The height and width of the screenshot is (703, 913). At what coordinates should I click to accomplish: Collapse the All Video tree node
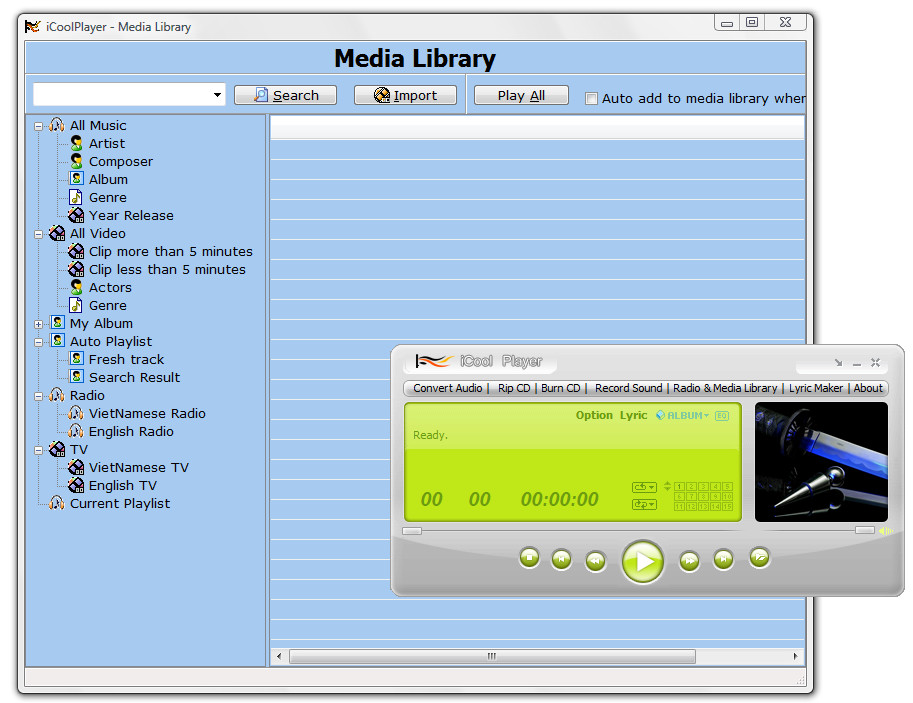(x=38, y=234)
